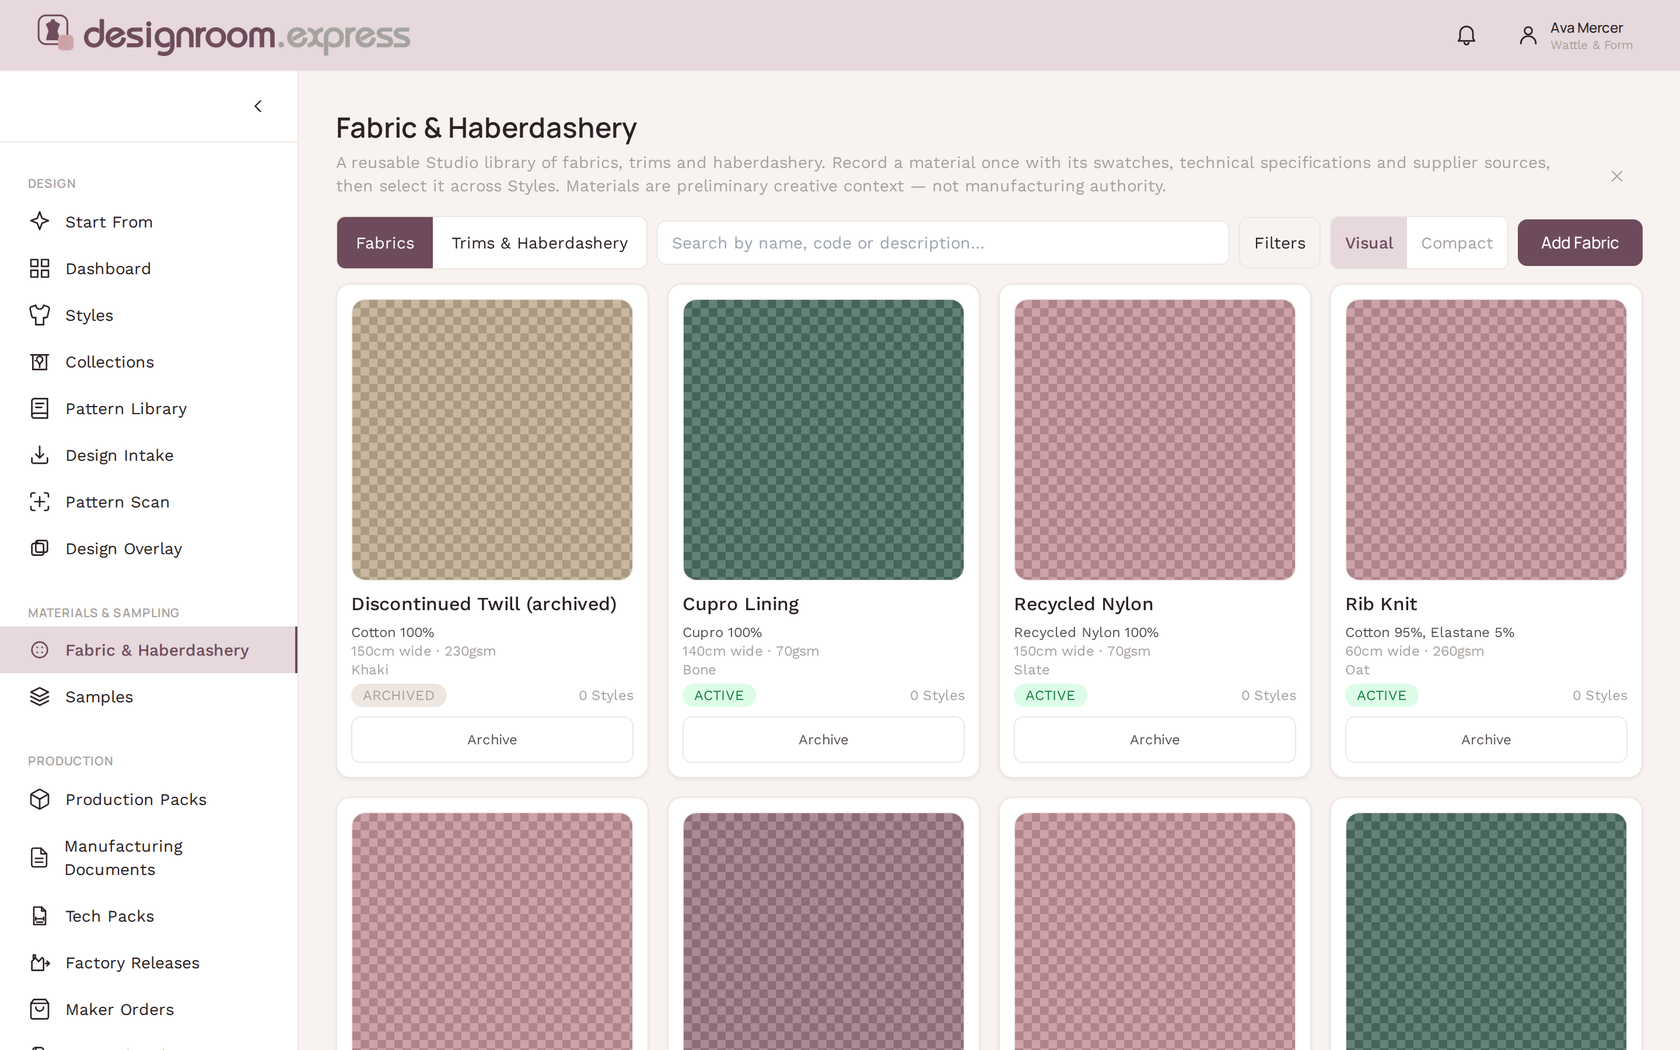Open the Filters panel
Image resolution: width=1680 pixels, height=1050 pixels.
click(1280, 243)
